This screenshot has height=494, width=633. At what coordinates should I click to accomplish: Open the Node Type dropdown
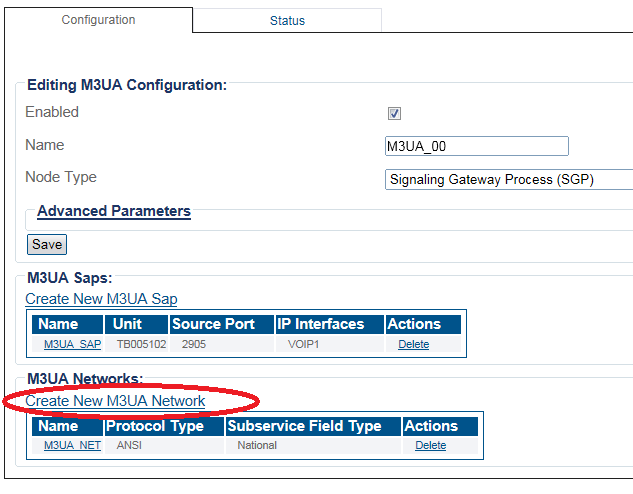[x=508, y=180]
